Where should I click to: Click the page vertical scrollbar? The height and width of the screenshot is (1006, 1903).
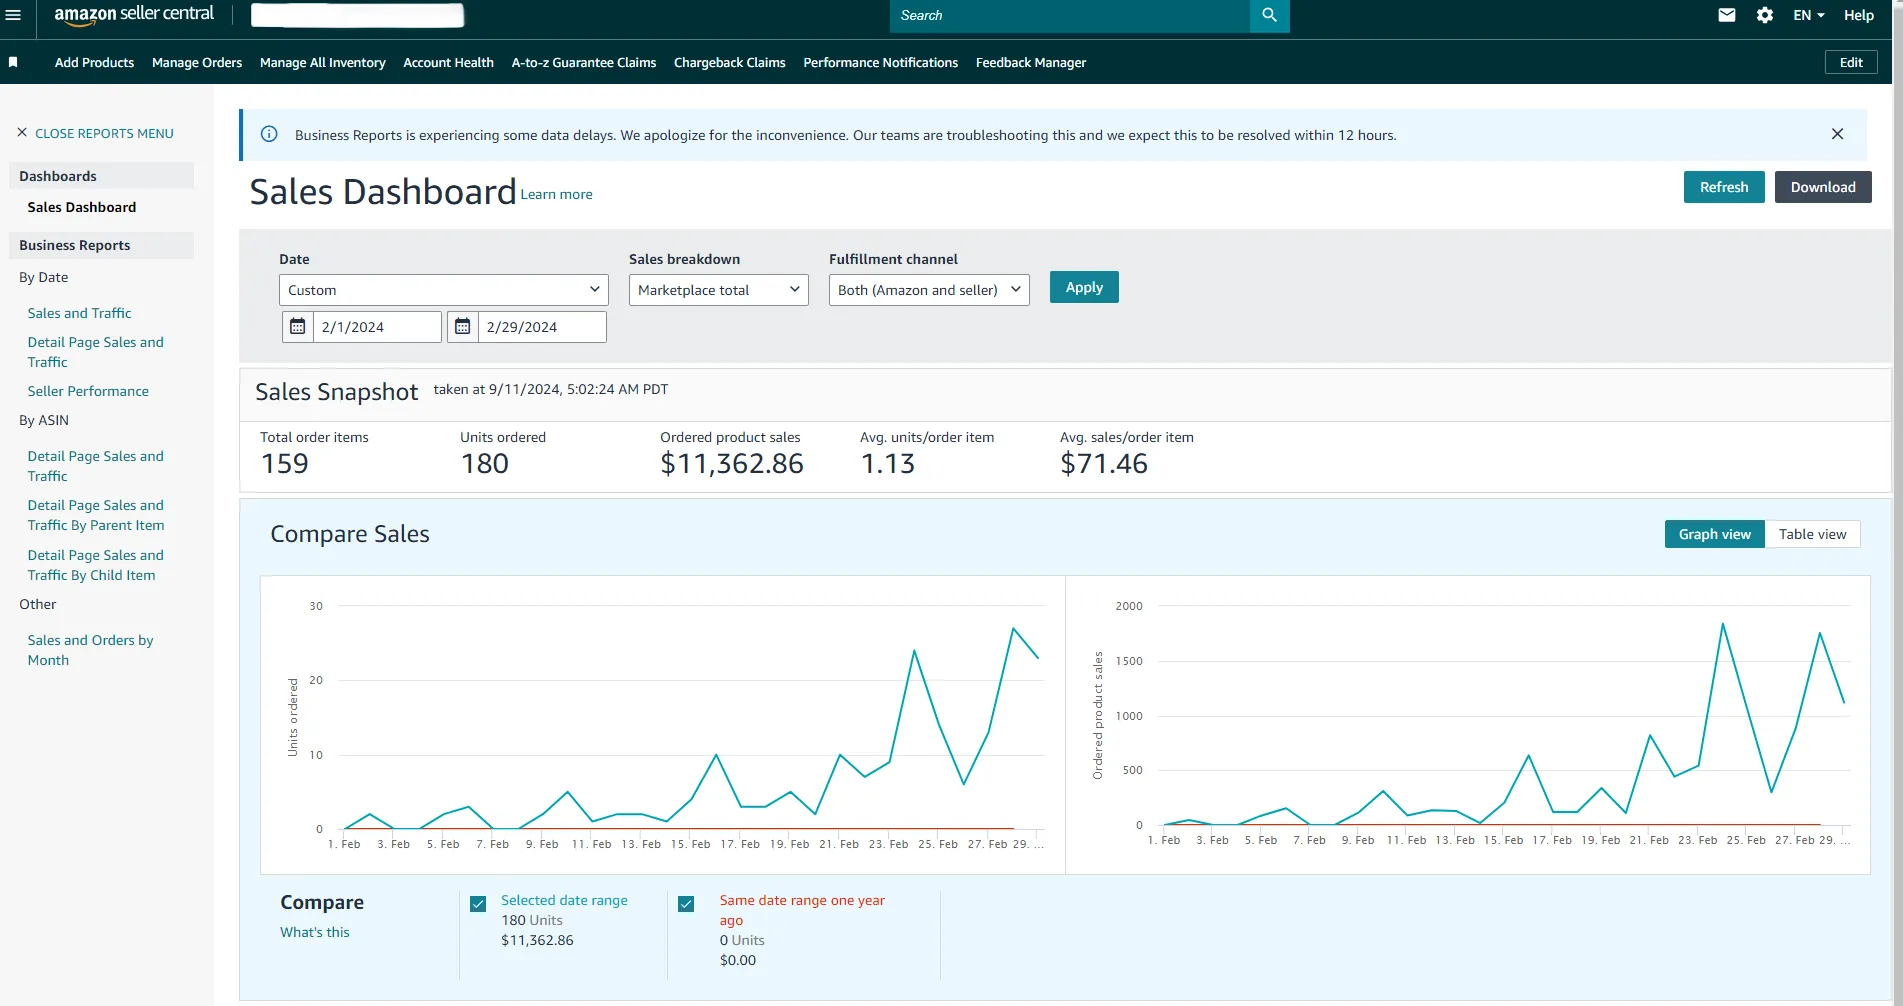click(1897, 503)
